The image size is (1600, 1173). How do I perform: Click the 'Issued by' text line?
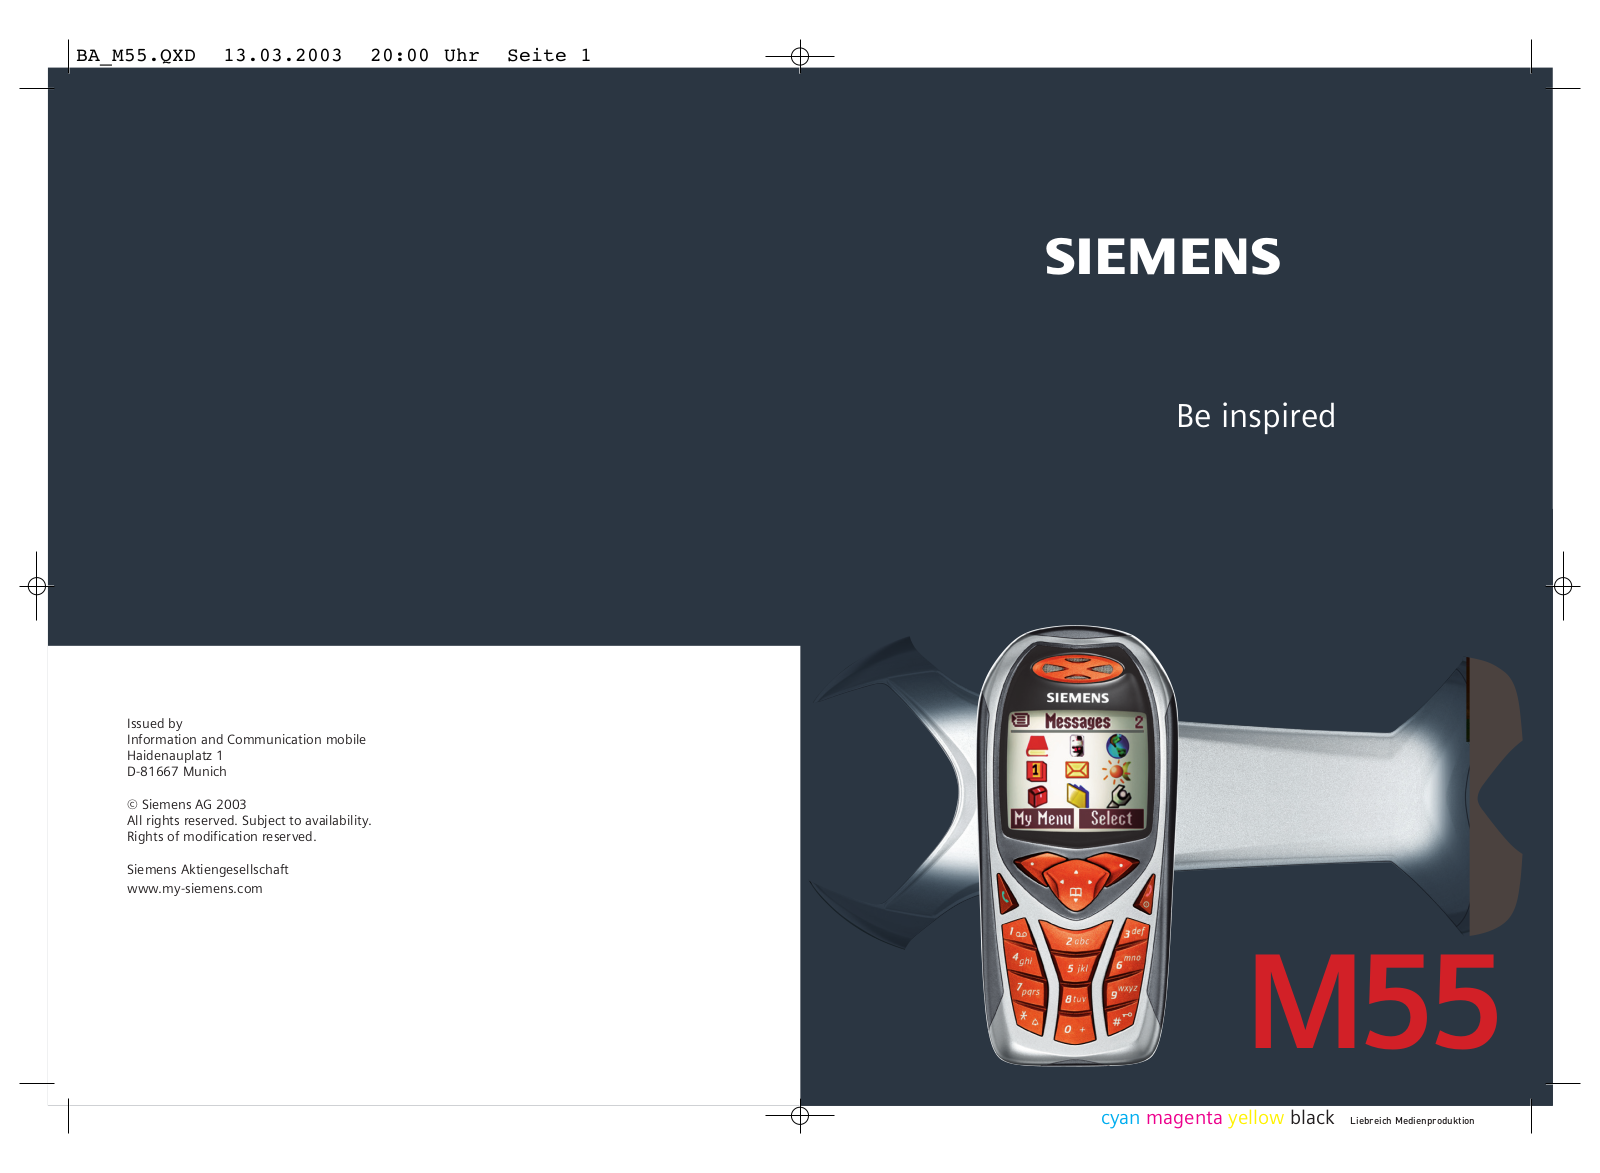[x=155, y=723]
